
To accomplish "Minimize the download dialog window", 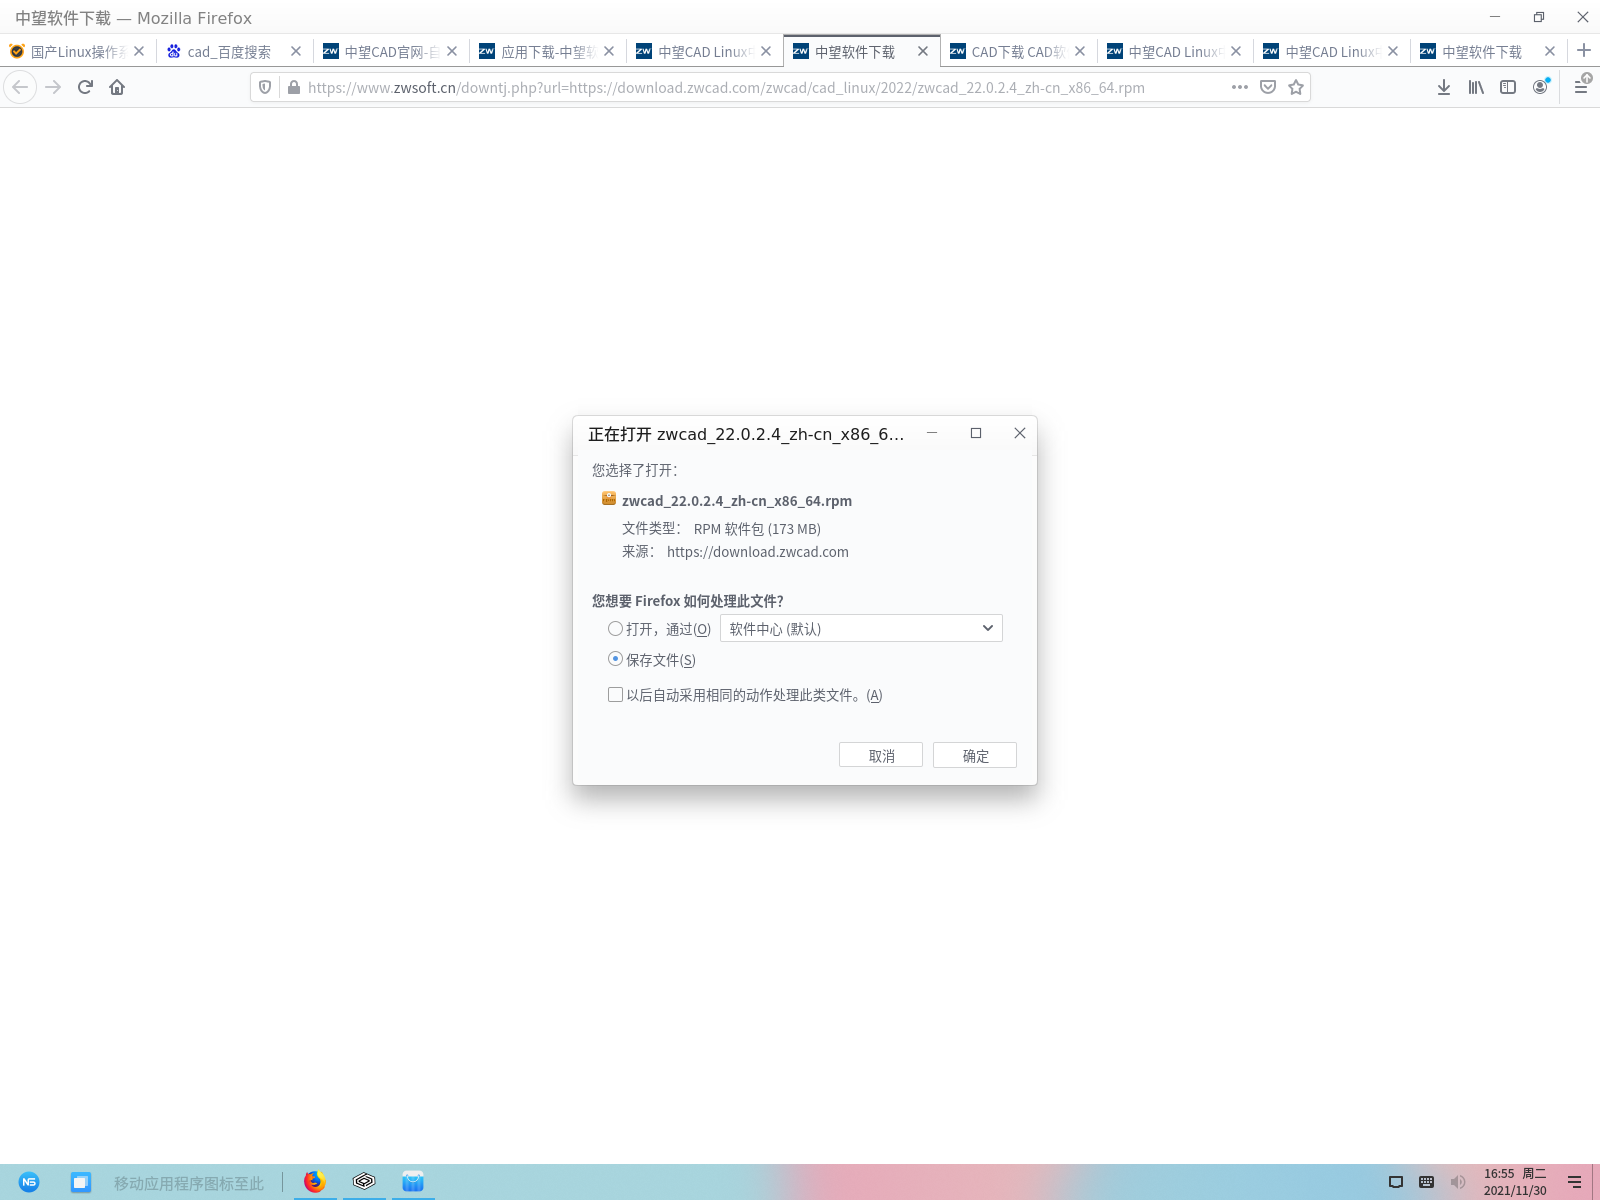I will [x=932, y=433].
